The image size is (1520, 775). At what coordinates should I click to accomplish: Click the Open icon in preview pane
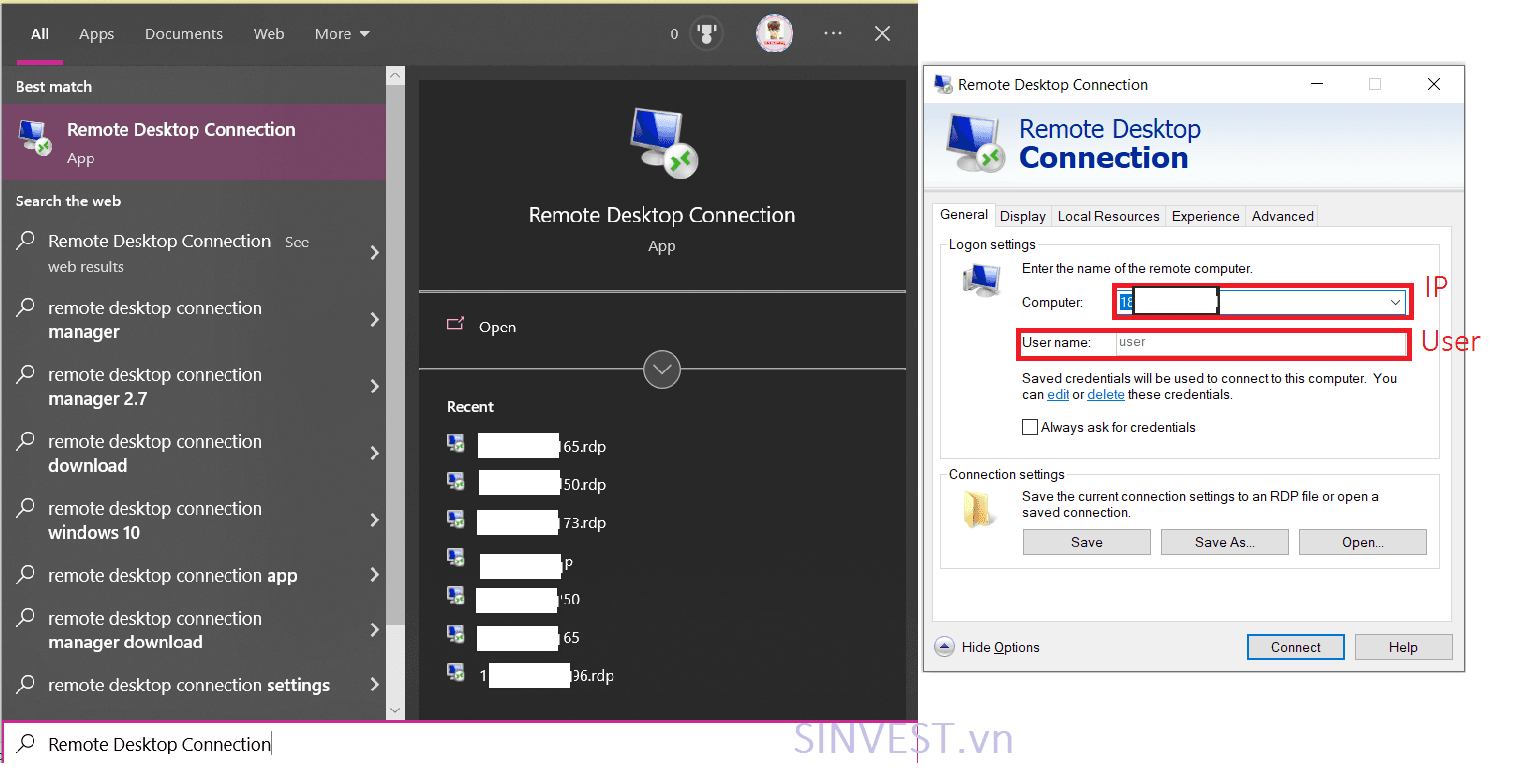tap(456, 325)
